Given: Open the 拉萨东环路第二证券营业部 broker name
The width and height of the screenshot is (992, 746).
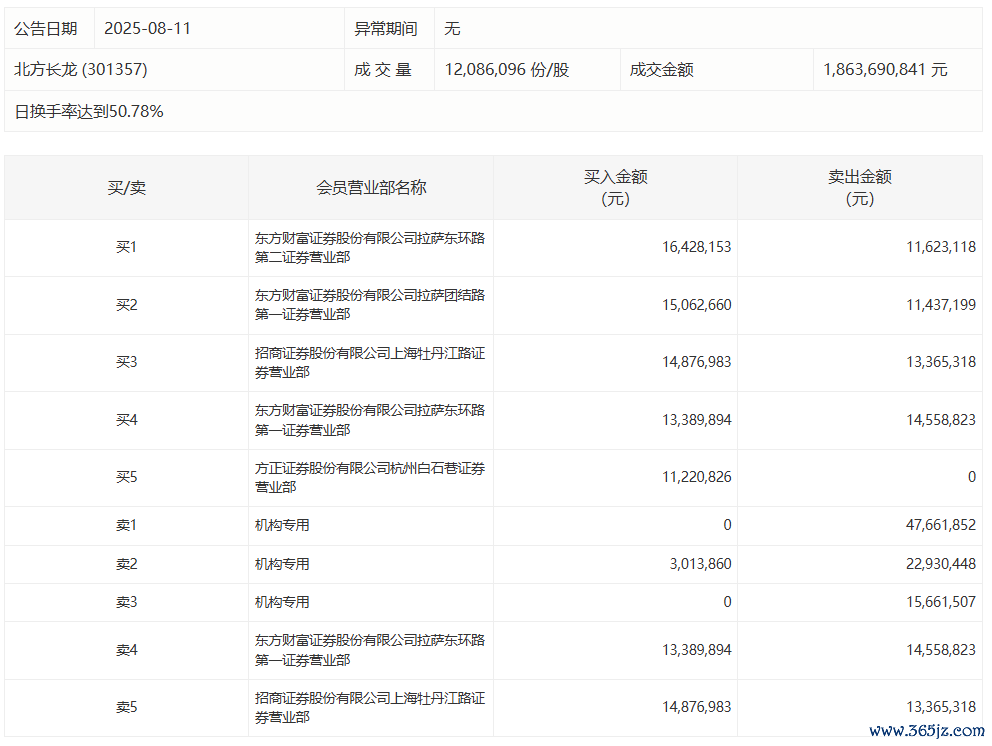Looking at the screenshot, I should [x=370, y=248].
